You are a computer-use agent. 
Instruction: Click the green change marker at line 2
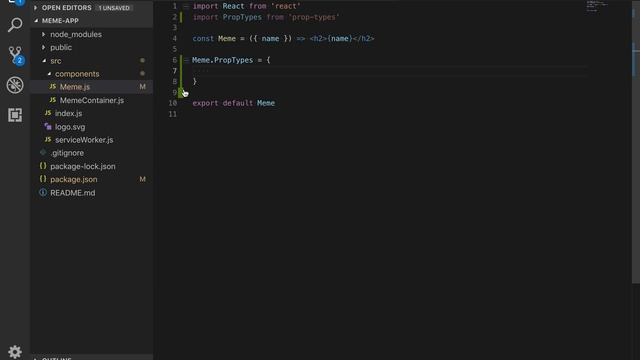[181, 17]
